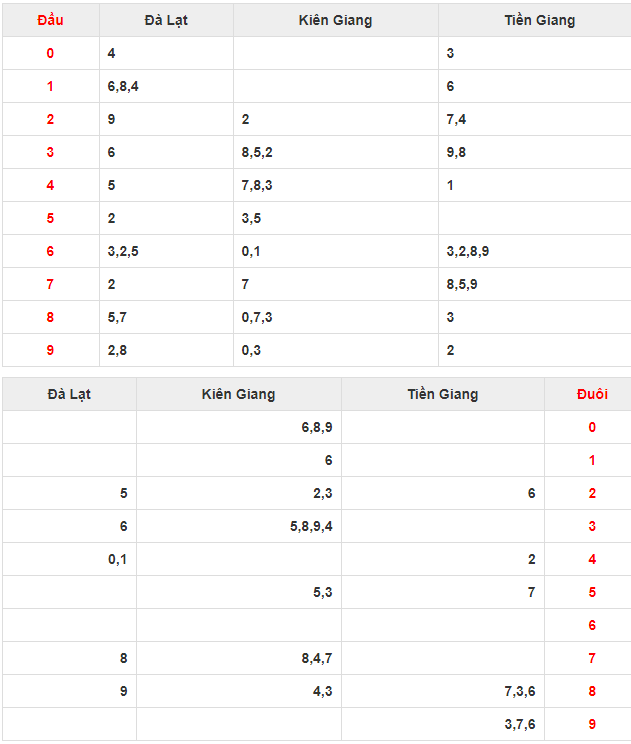Click Đà Lạt header in top table
The image size is (631, 744).
(166, 20)
